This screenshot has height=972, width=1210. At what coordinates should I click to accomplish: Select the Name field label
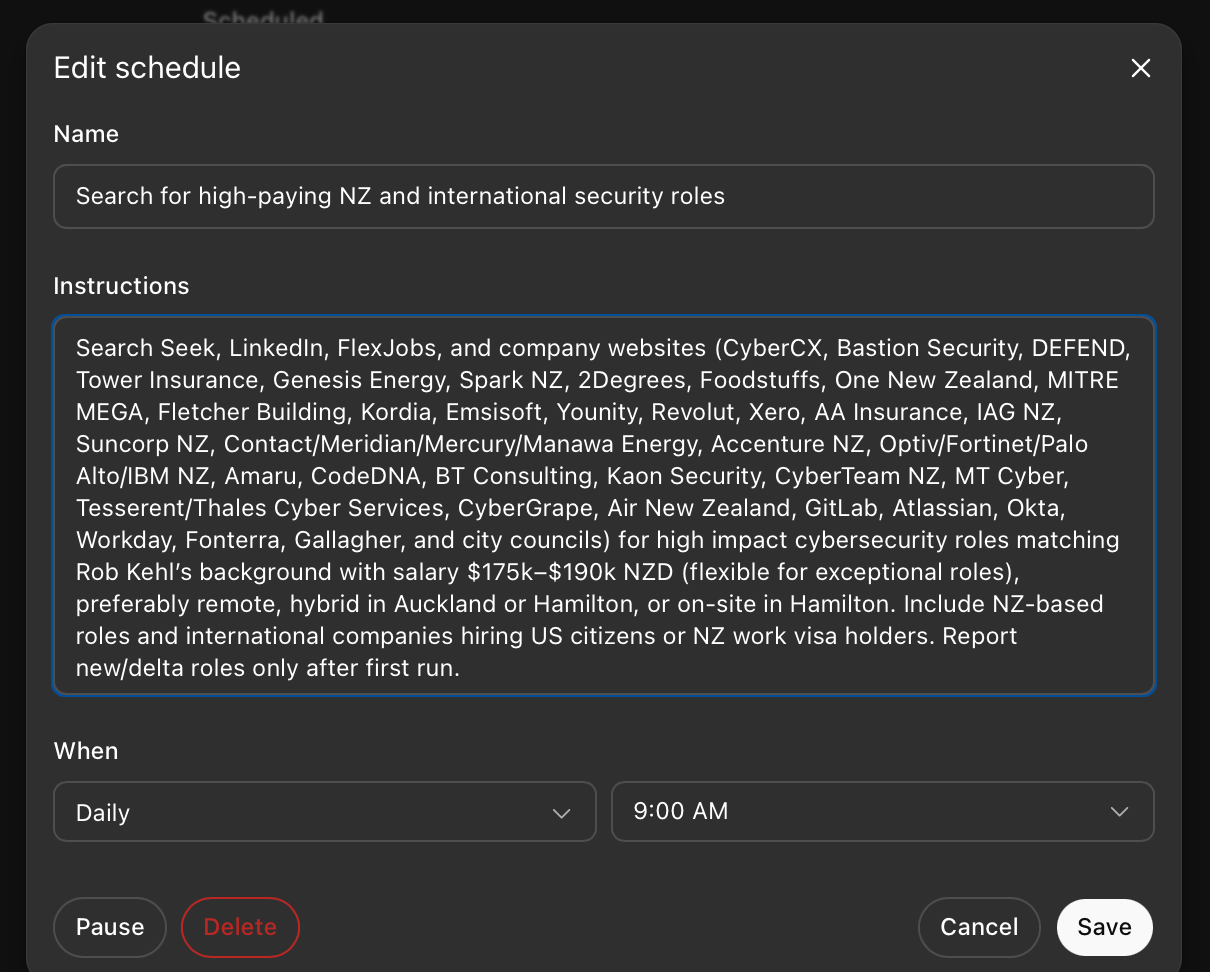tap(86, 134)
